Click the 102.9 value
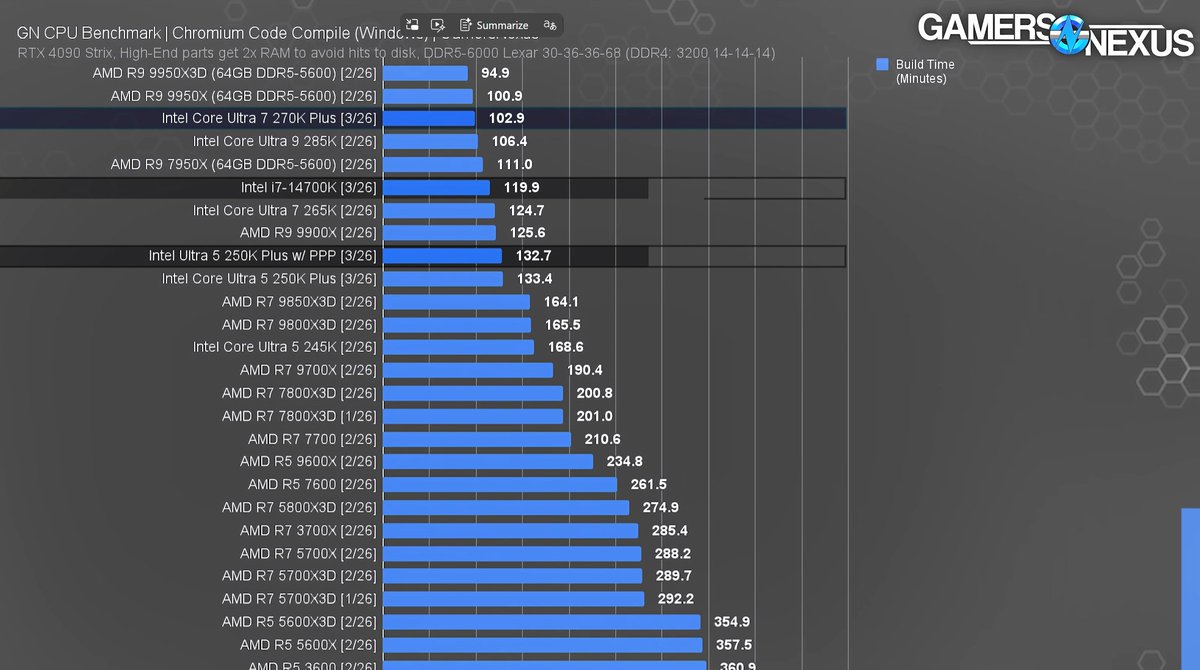This screenshot has height=670, width=1200. click(507, 118)
